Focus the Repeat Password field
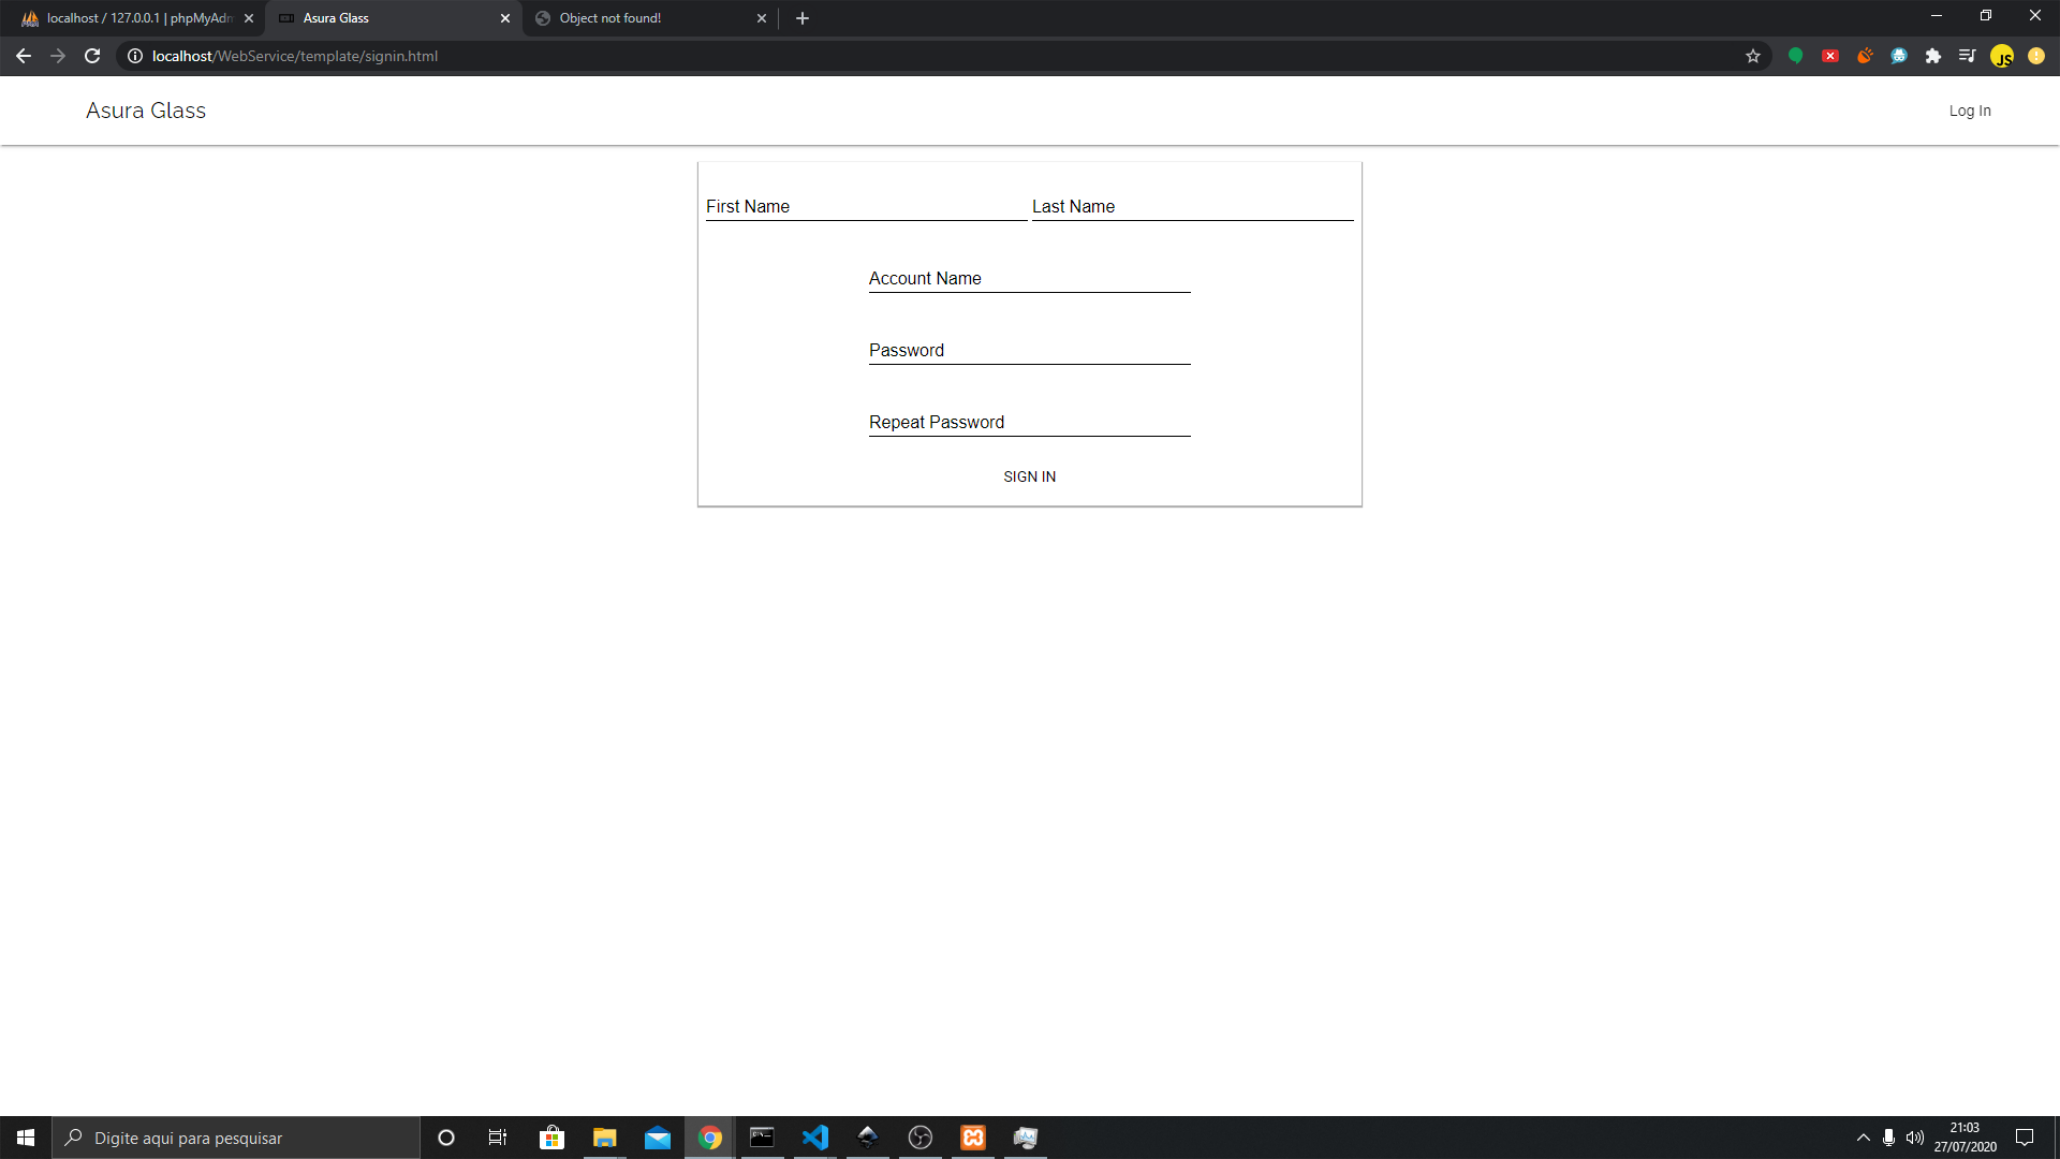The width and height of the screenshot is (2060, 1159). (1029, 422)
